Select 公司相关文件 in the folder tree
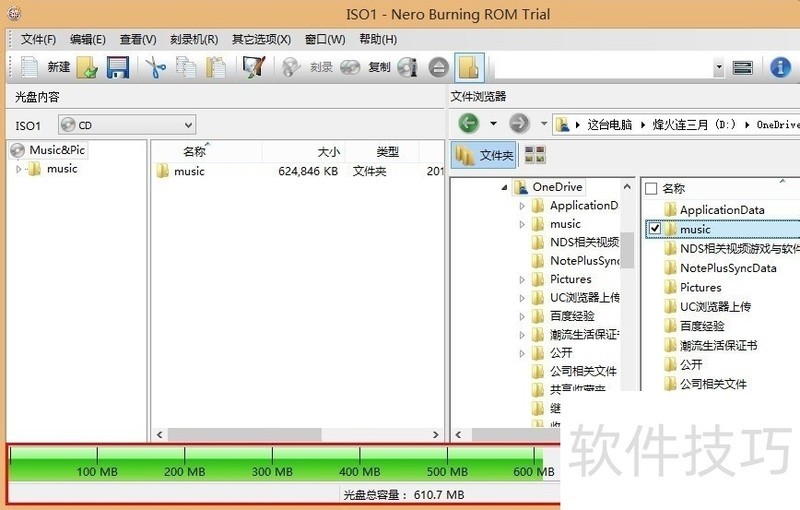800x510 pixels. tap(583, 371)
